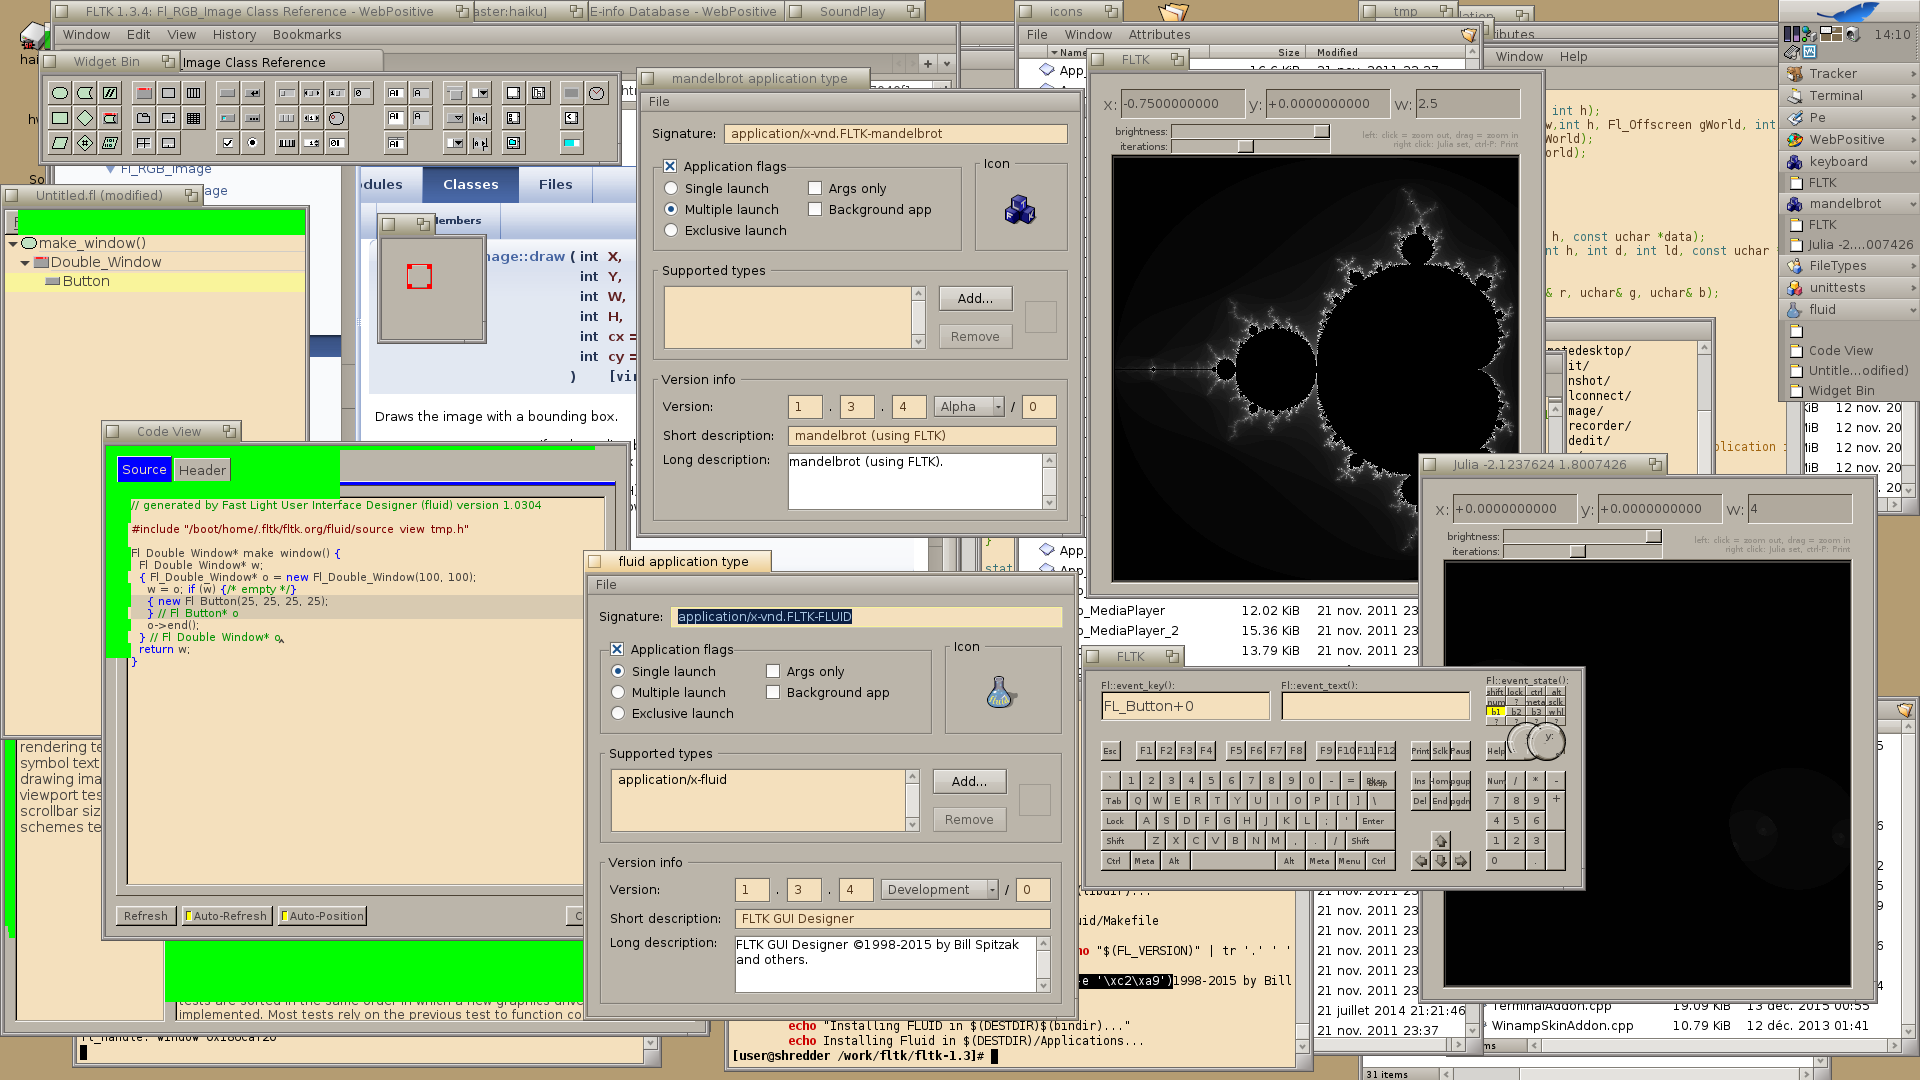This screenshot has height=1080, width=1920.
Task: Click Add button for fluid supported types
Action: (x=968, y=781)
